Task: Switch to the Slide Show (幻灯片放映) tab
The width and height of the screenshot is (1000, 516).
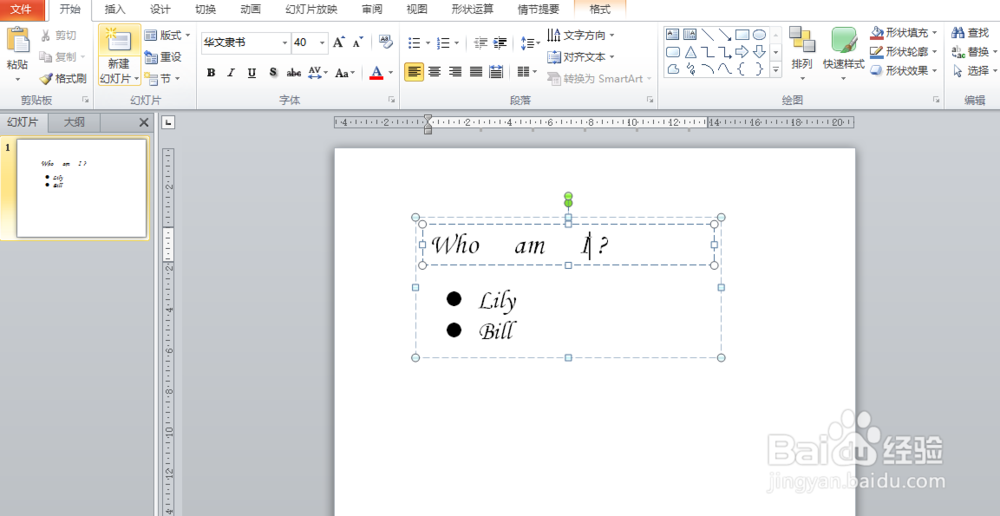Action: point(311,9)
